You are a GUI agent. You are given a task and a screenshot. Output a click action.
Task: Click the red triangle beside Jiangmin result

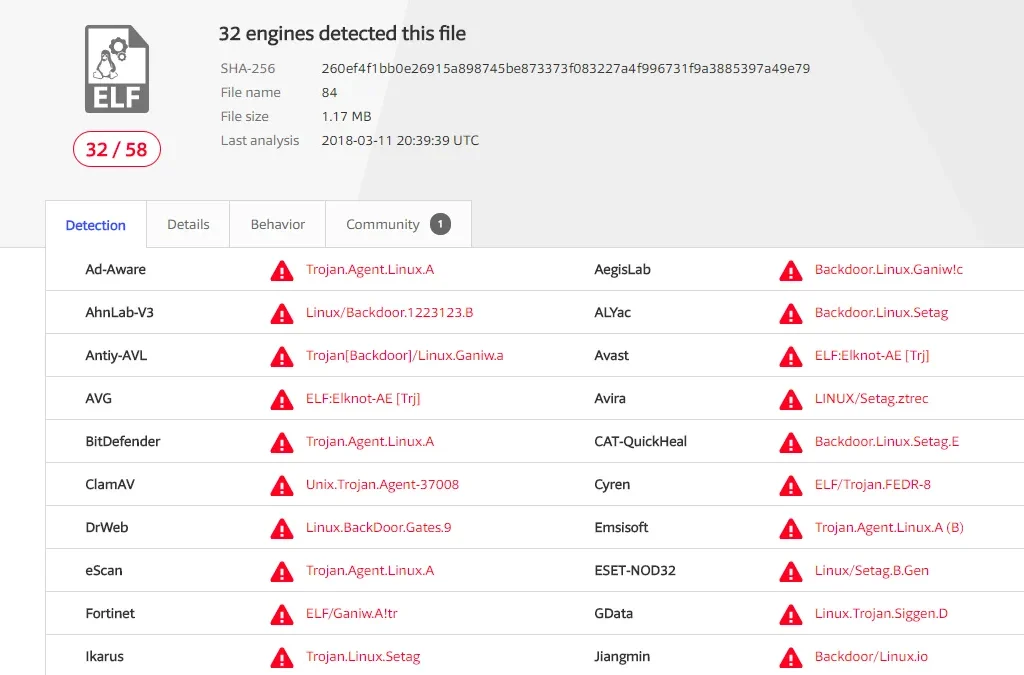[791, 658]
